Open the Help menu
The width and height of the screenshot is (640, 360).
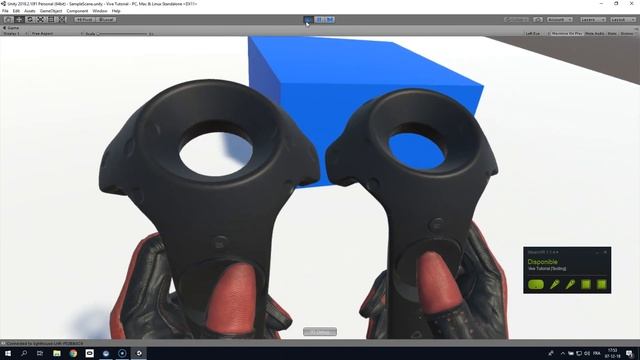[116, 11]
